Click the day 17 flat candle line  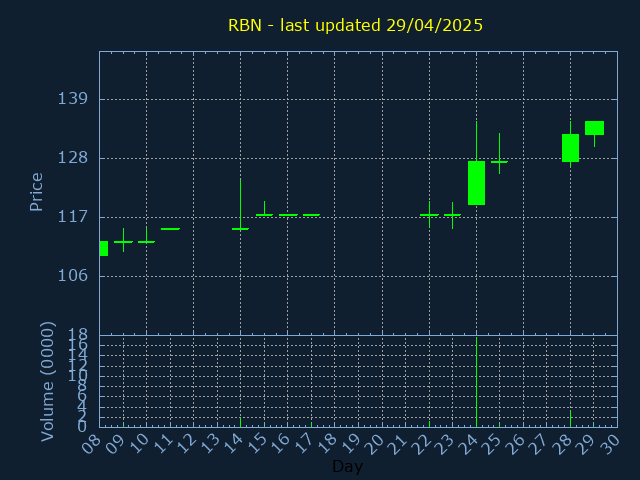point(311,215)
